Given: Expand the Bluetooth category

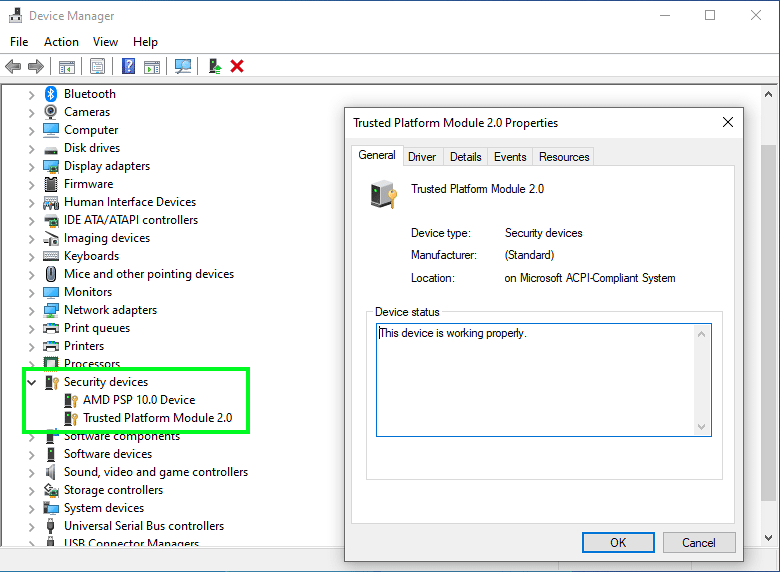Looking at the screenshot, I should click(31, 95).
